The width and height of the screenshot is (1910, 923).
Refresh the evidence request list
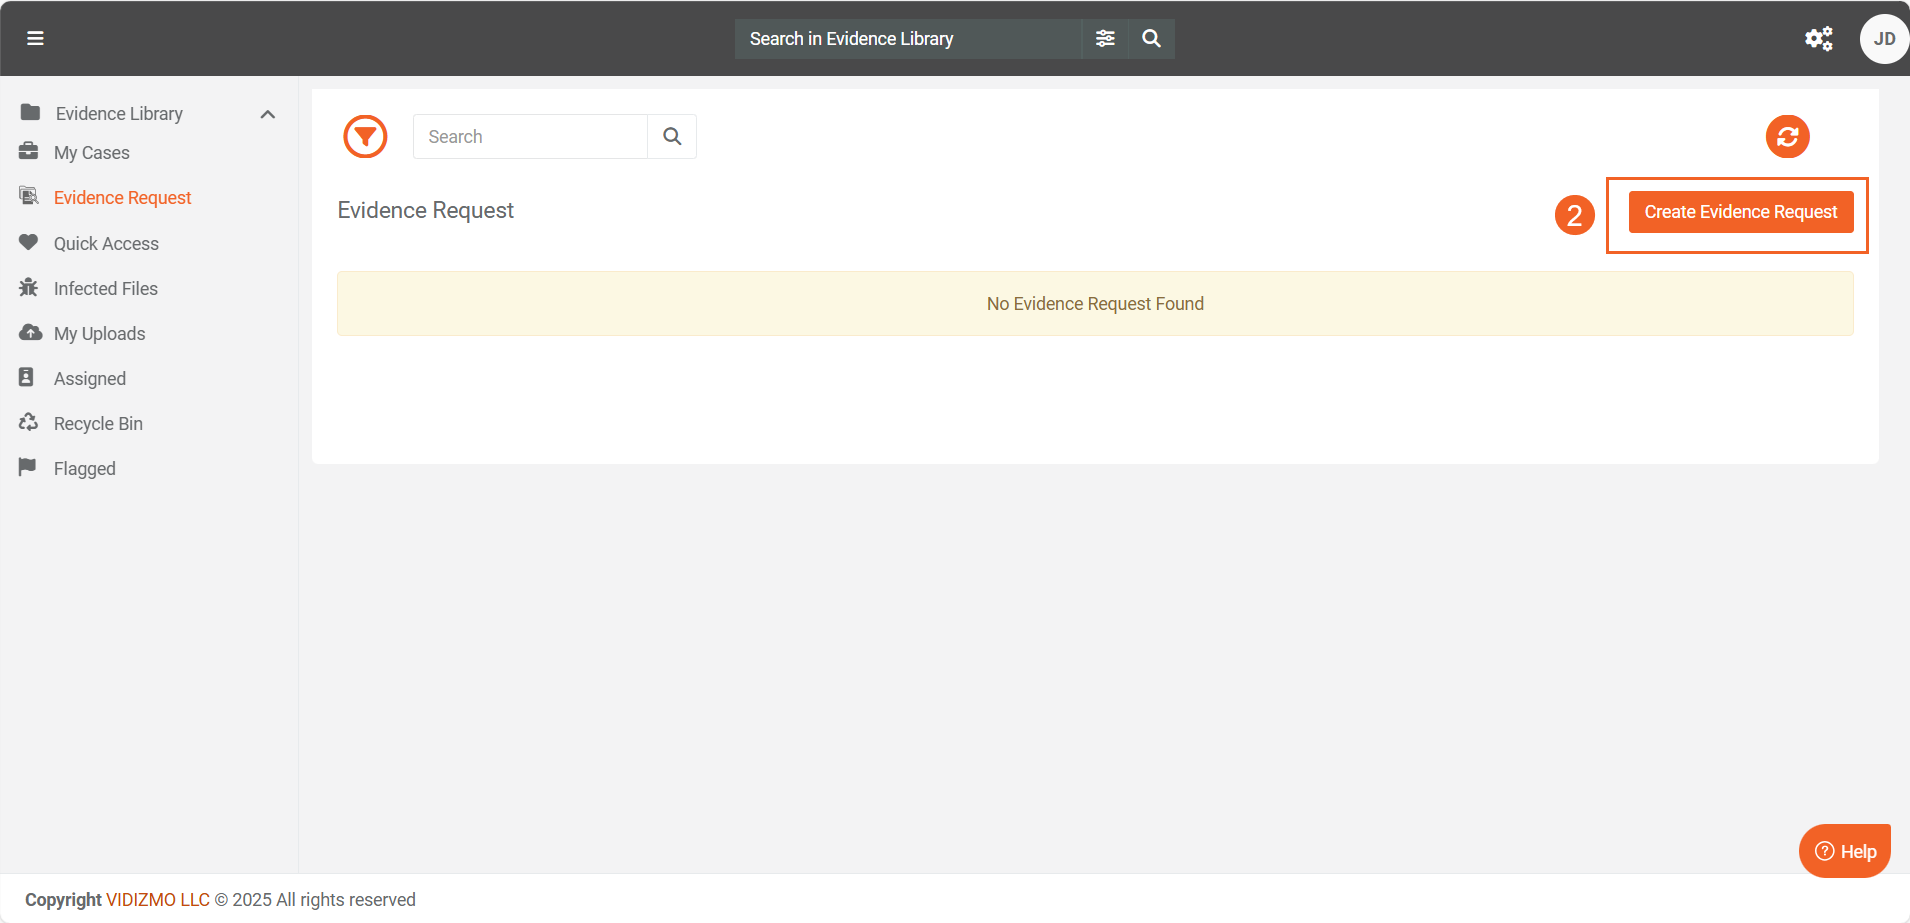pyautogui.click(x=1788, y=136)
